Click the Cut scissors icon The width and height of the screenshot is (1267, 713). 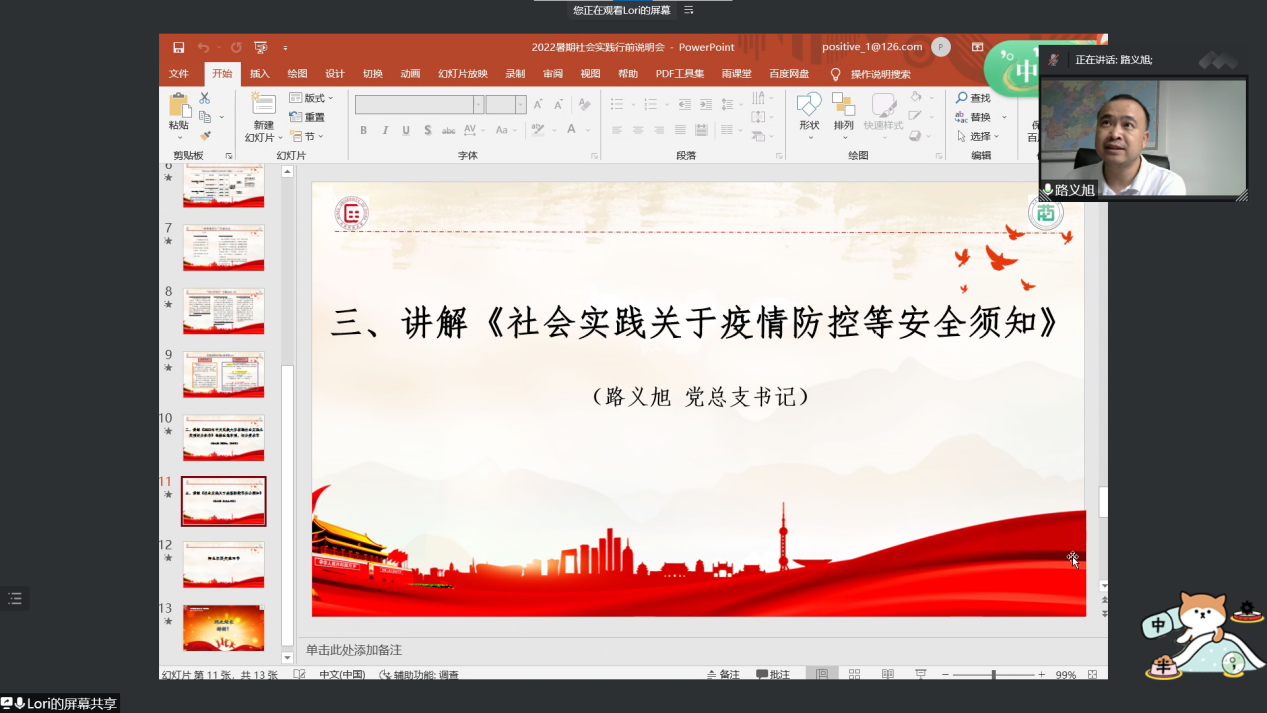[205, 98]
